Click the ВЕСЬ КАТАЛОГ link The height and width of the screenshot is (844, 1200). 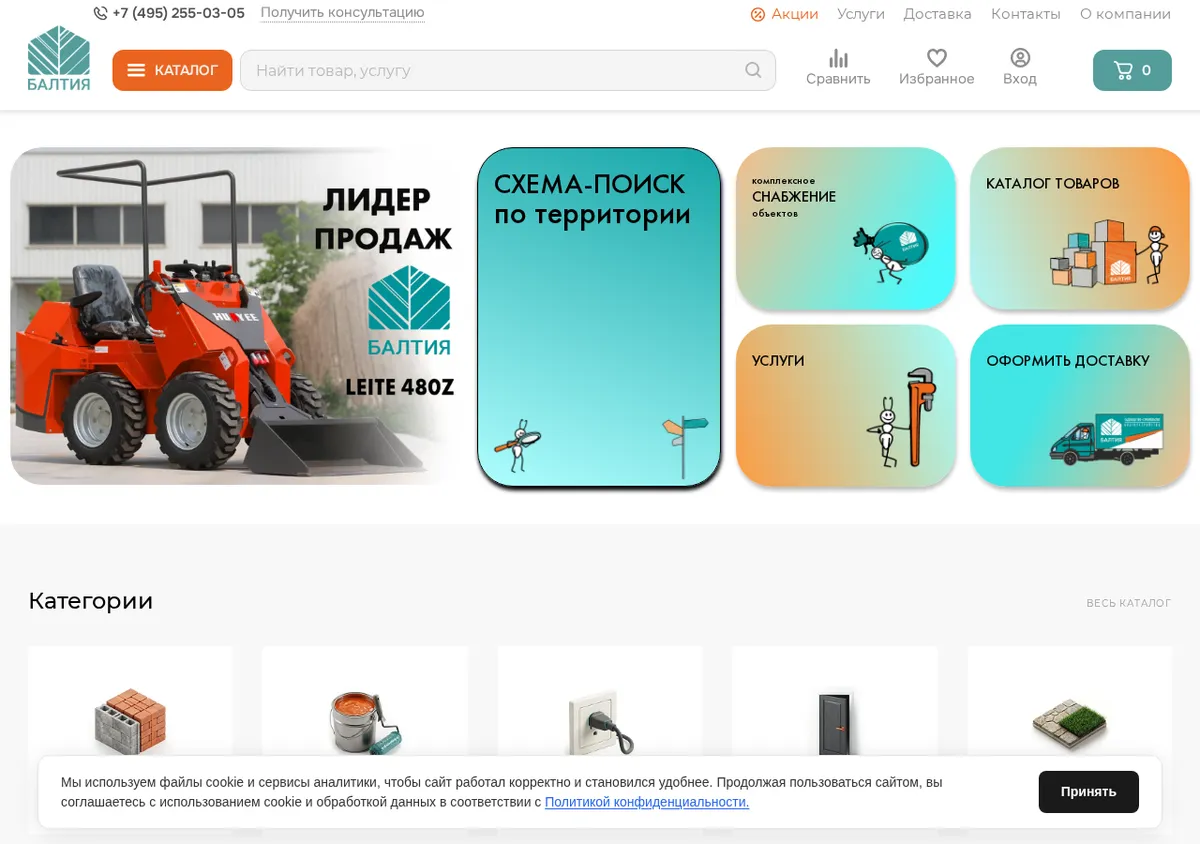[1128, 603]
